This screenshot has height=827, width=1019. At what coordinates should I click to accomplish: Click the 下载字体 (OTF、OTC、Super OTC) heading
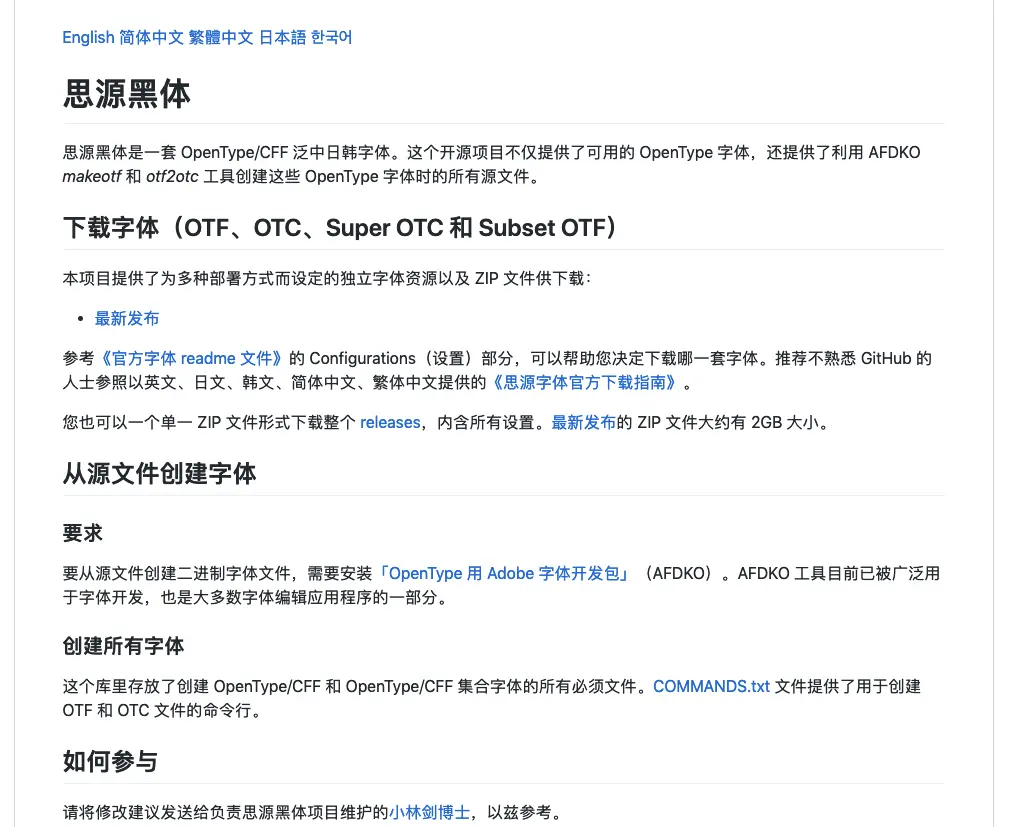[x=340, y=228]
